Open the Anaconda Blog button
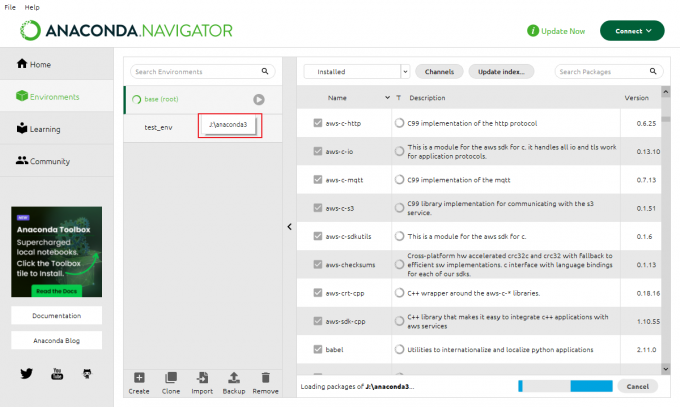This screenshot has height=407, width=680. (x=57, y=341)
